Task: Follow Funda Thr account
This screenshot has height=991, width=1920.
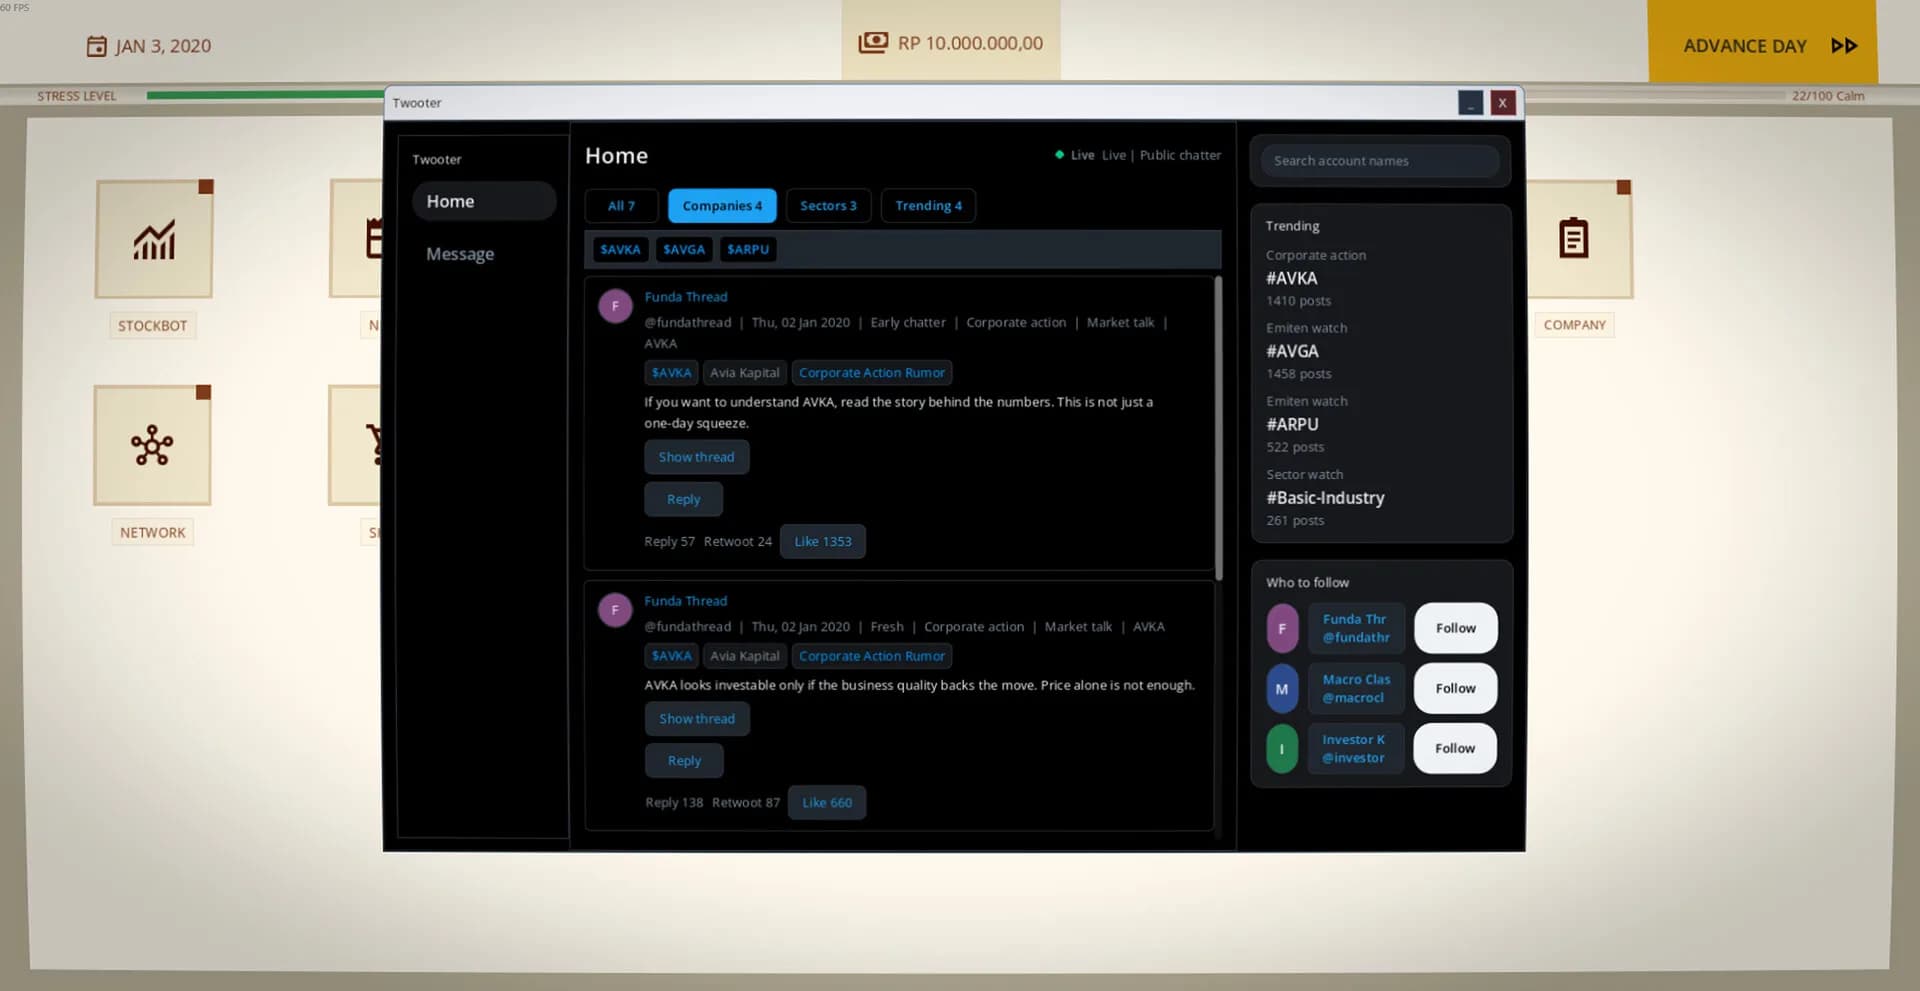Action: coord(1455,628)
